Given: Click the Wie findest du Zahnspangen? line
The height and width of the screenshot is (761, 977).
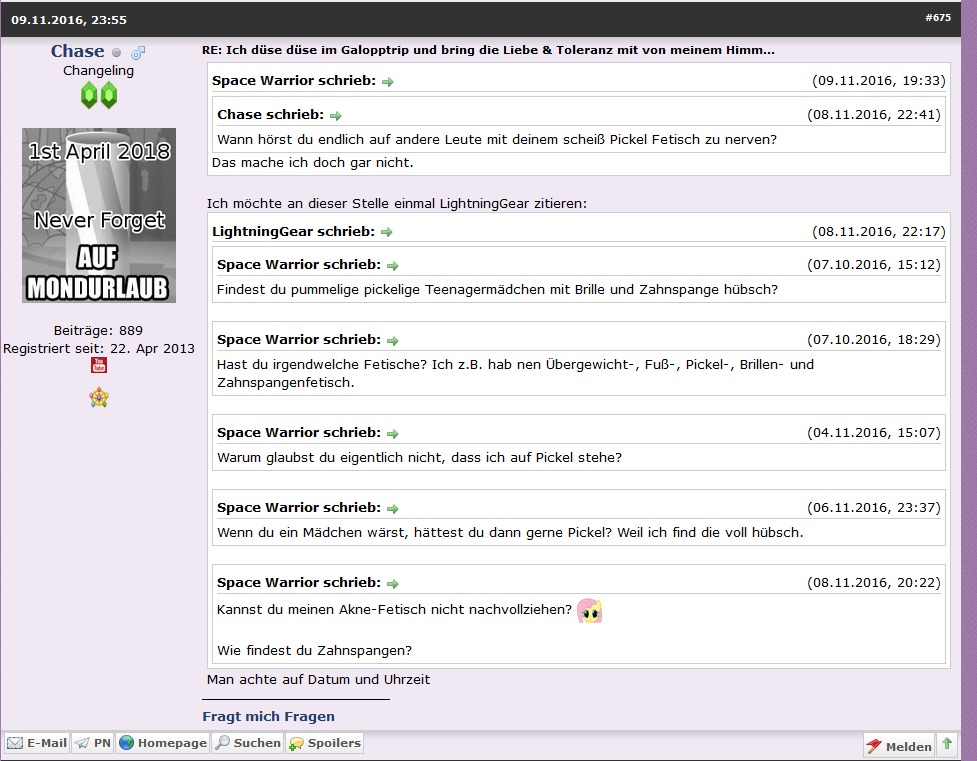Looking at the screenshot, I should (315, 650).
